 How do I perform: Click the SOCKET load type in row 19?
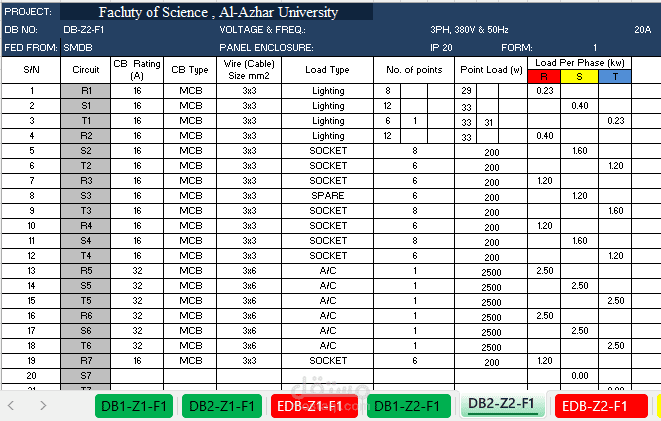(x=328, y=361)
